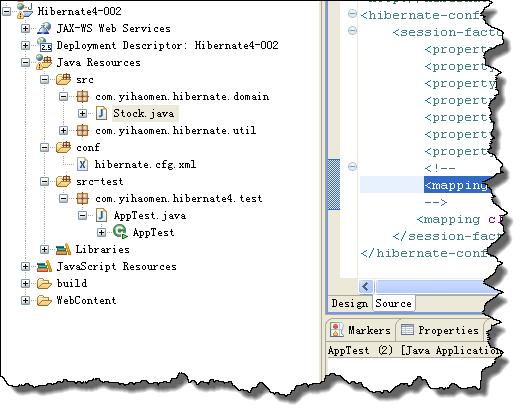Image resolution: width=528 pixels, height=418 pixels.
Task: Click the domain package icon
Action: coord(82,97)
